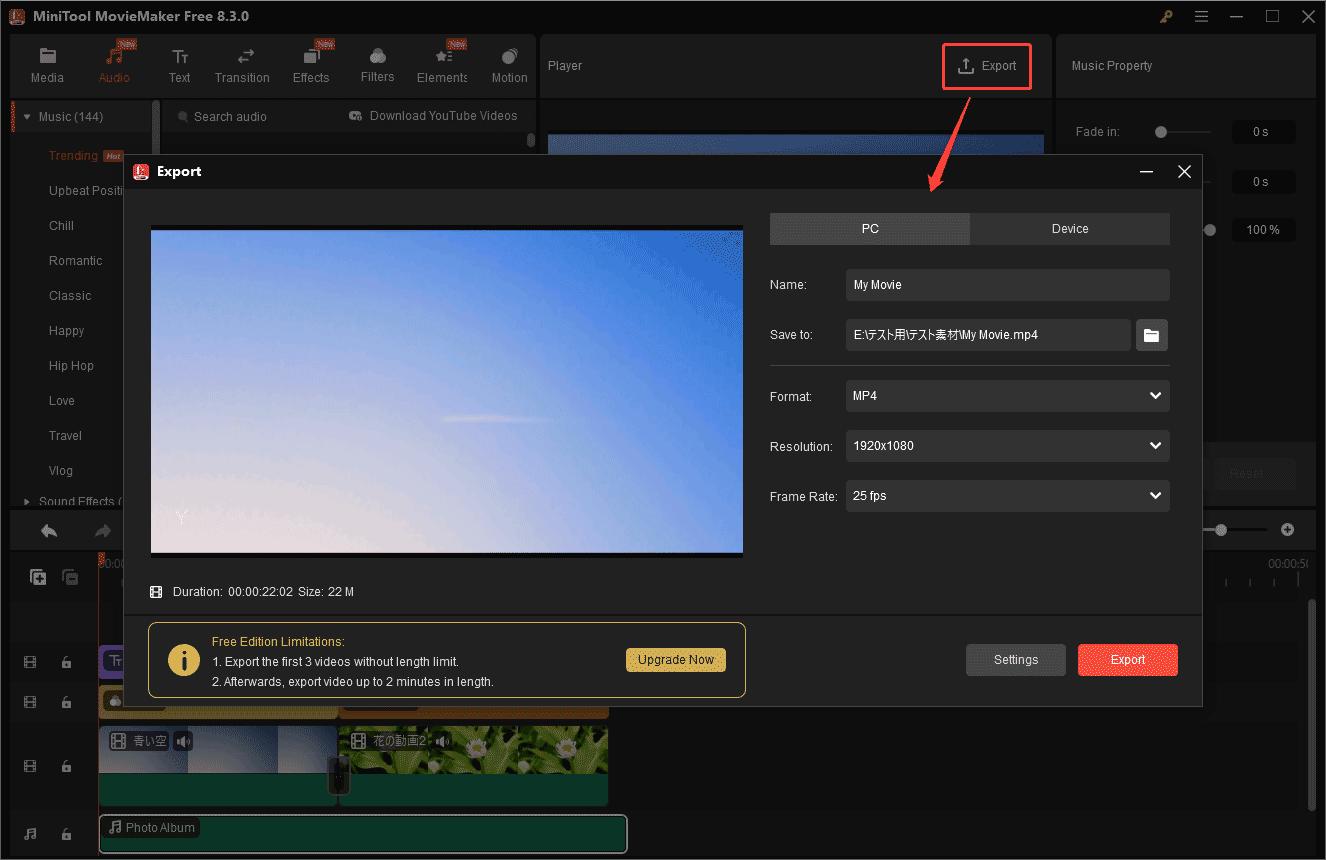The image size is (1326, 860).
Task: Click the redo arrow above the timeline
Action: pyautogui.click(x=102, y=531)
